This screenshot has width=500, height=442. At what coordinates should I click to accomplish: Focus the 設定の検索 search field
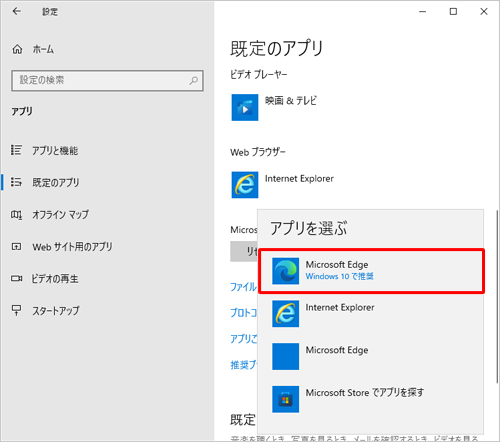[107, 80]
